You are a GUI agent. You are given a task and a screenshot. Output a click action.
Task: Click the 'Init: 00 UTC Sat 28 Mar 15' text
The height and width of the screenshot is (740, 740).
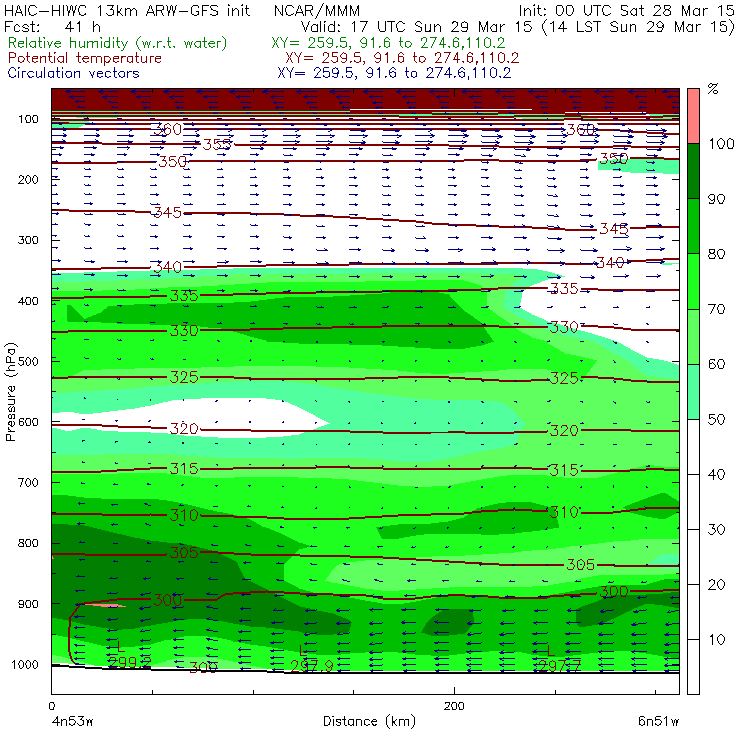click(627, 10)
